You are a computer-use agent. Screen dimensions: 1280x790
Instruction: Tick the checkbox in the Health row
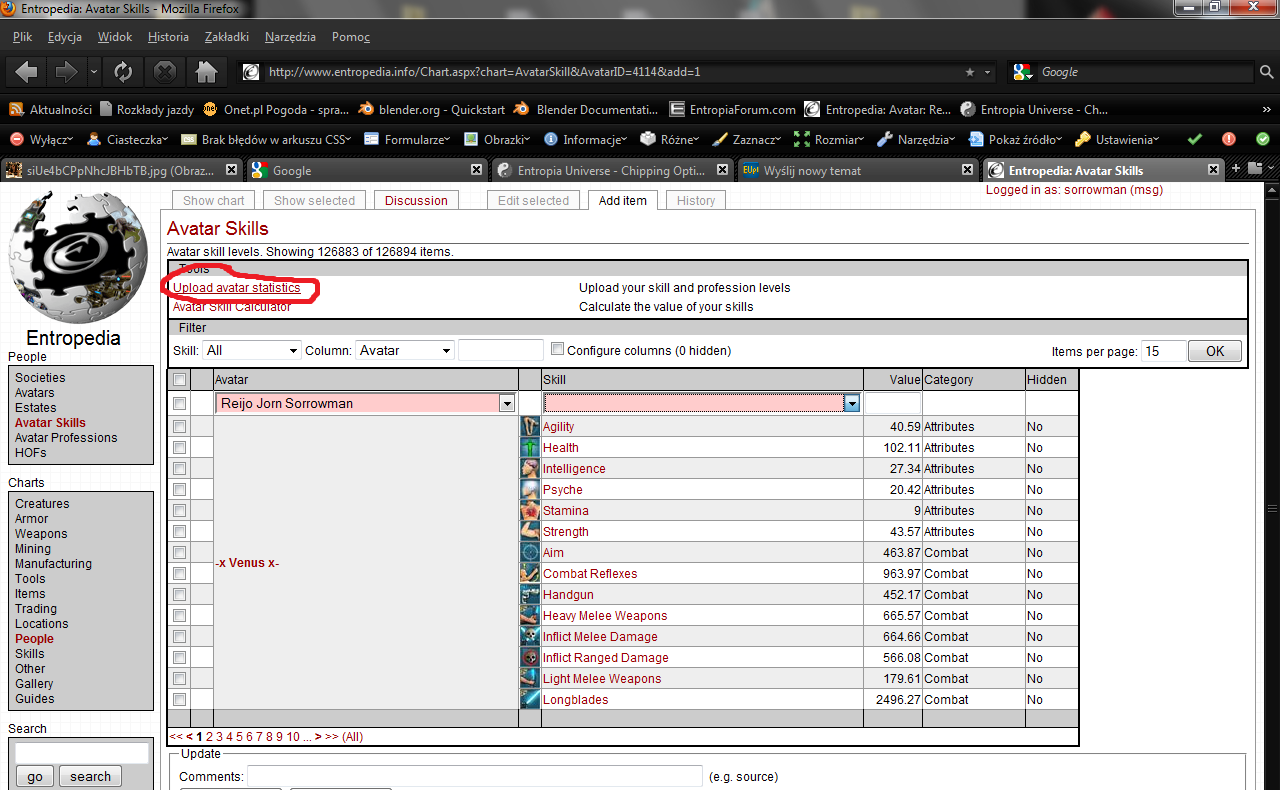tap(180, 448)
